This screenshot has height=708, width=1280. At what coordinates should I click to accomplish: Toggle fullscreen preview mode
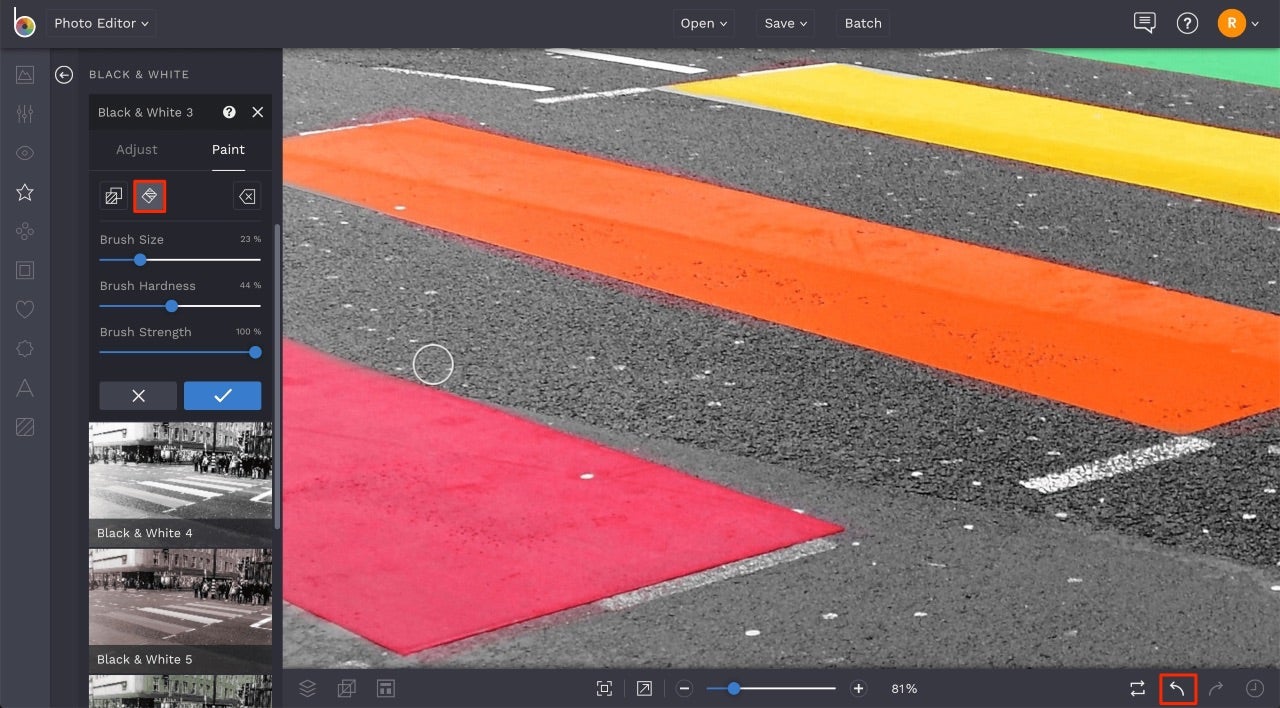[643, 688]
